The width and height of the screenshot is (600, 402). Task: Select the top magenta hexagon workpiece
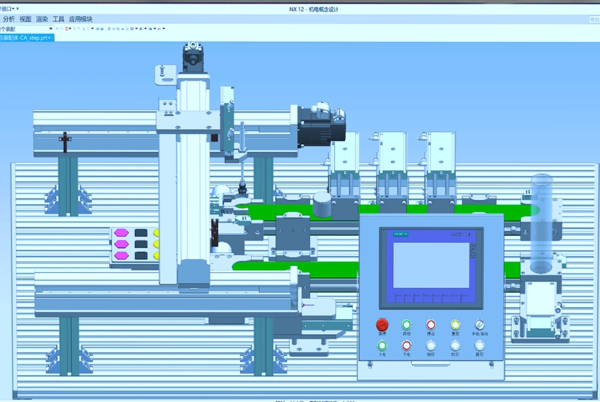click(x=122, y=233)
